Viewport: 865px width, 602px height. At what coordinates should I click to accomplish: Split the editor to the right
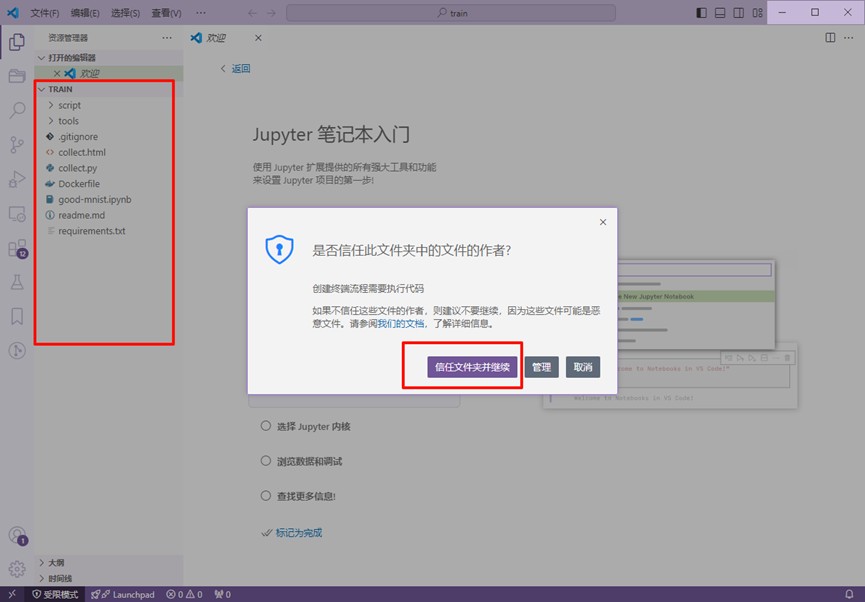click(x=830, y=38)
